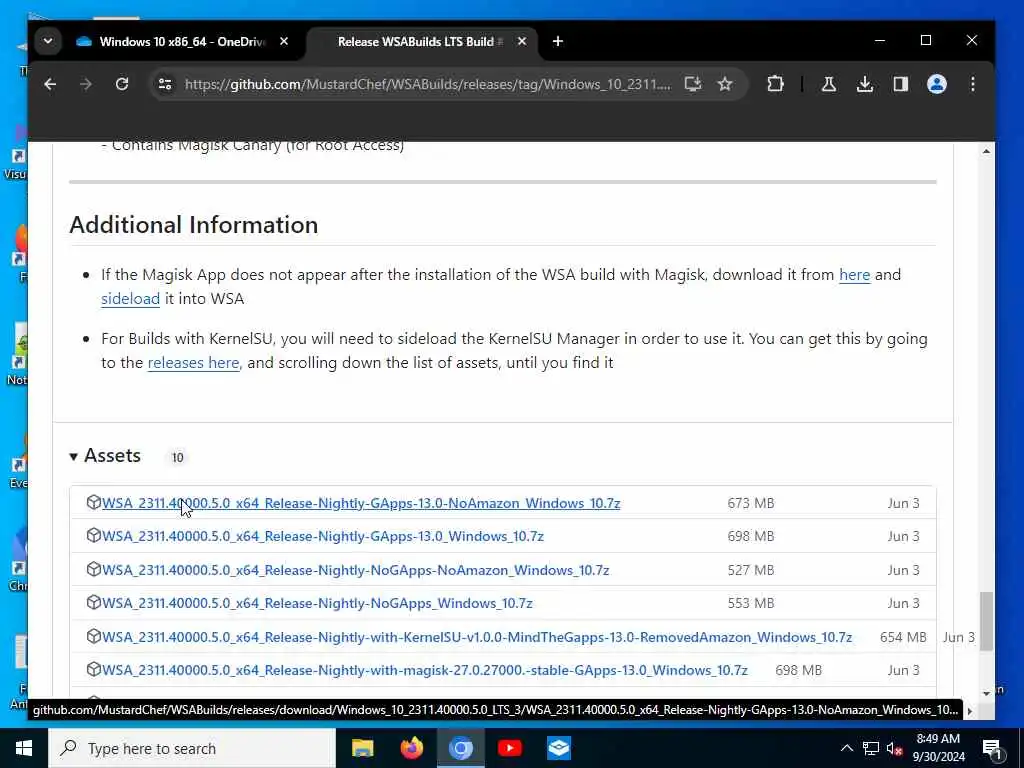The image size is (1024, 768).
Task: Collapse the Assets section triangle
Action: tap(74, 456)
